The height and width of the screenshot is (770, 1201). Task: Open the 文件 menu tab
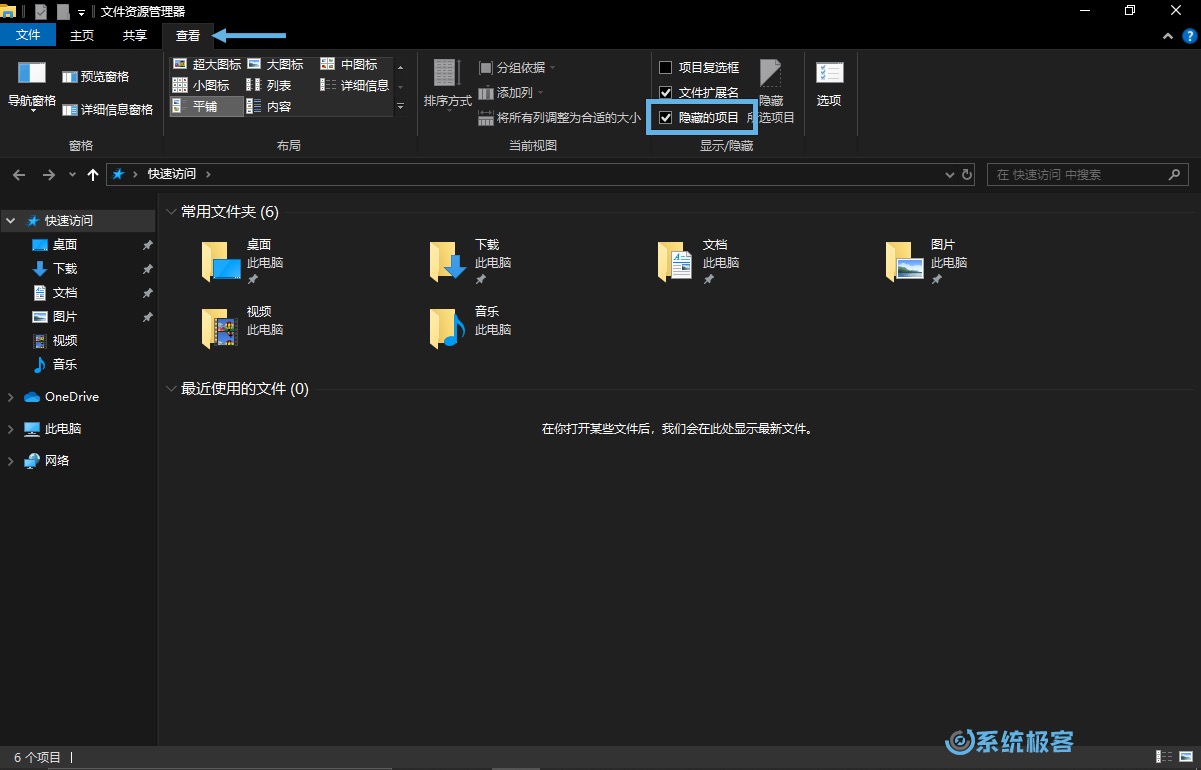tap(29, 35)
